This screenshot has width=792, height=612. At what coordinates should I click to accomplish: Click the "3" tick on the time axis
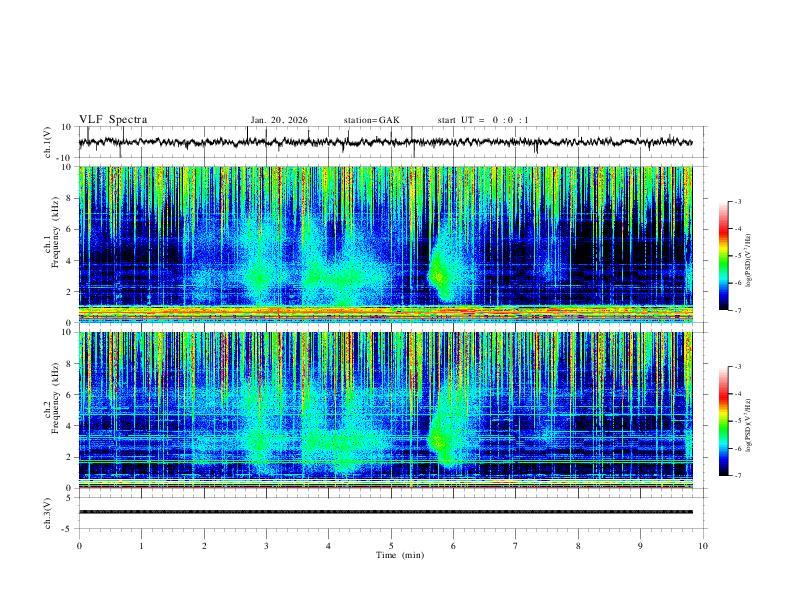click(266, 546)
